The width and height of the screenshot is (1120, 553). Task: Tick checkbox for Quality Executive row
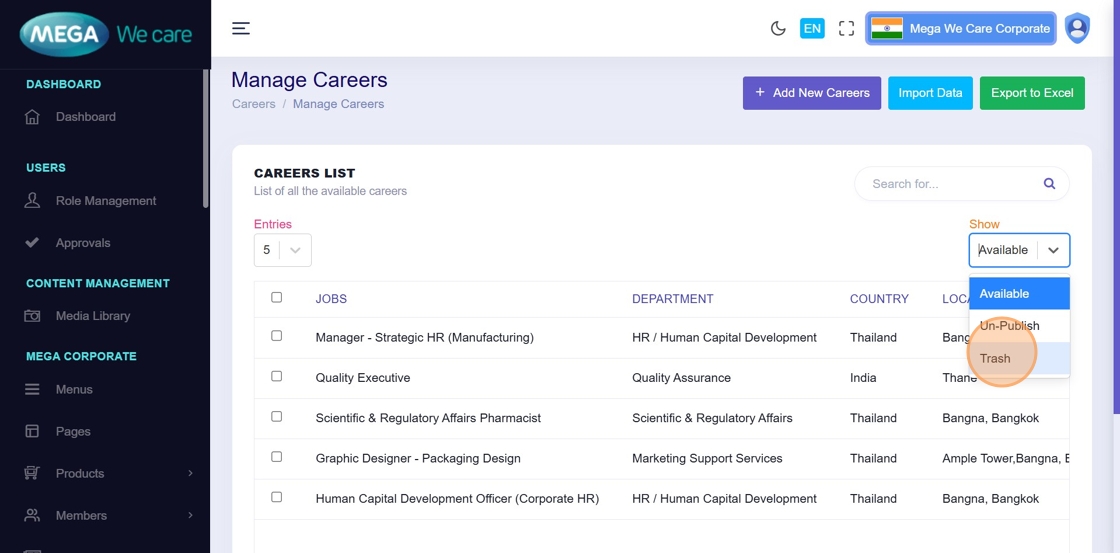pyautogui.click(x=277, y=377)
